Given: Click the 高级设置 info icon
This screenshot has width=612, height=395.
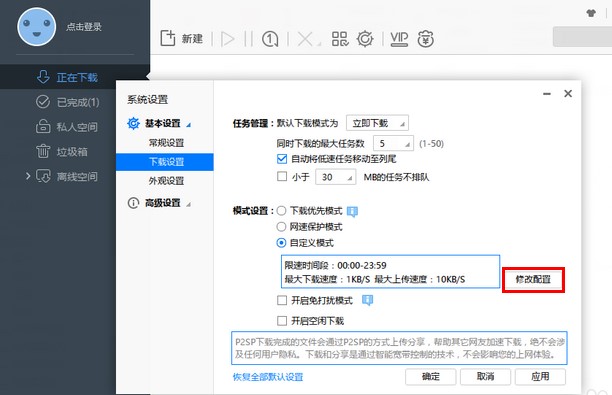Looking at the screenshot, I should tap(133, 203).
